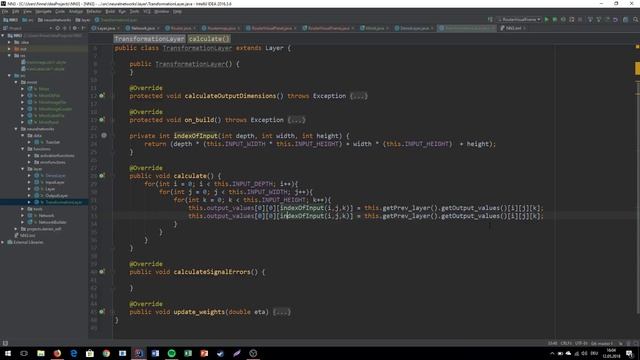Switch to the Layer.java editor tab
The width and height of the screenshot is (640, 360).
[x=105, y=28]
